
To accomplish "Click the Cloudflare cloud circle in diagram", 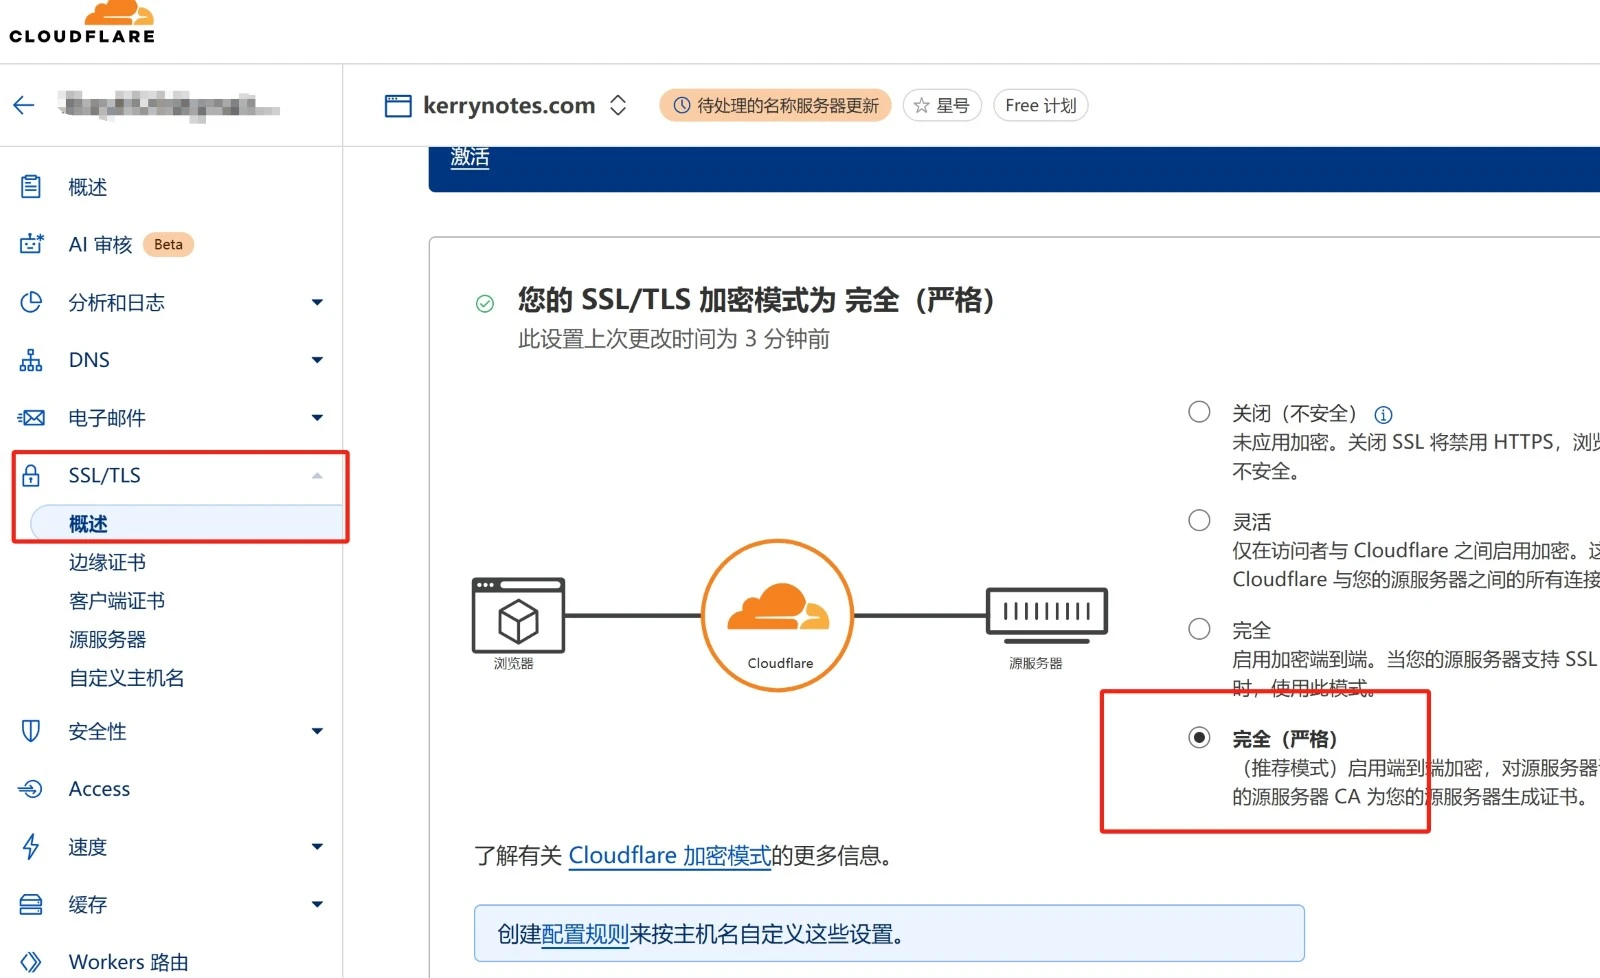I will tap(778, 615).
